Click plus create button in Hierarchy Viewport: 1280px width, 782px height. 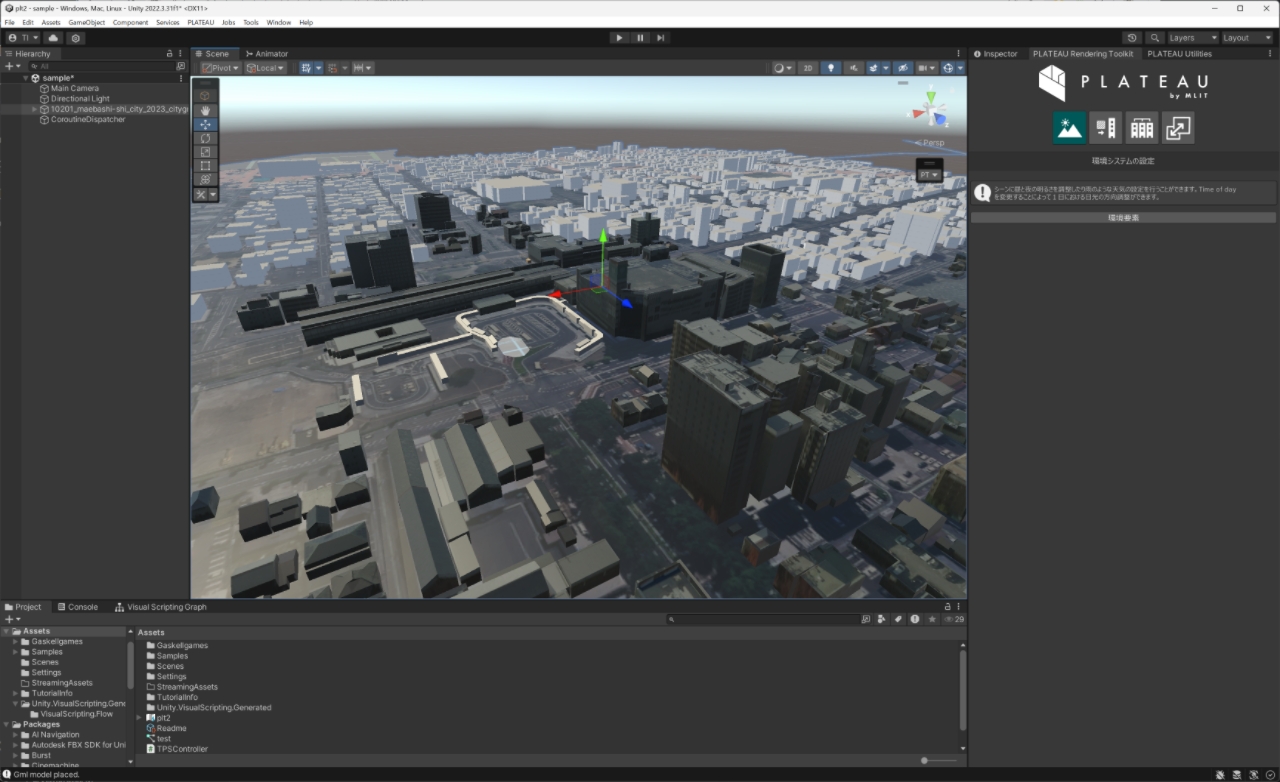coord(12,66)
